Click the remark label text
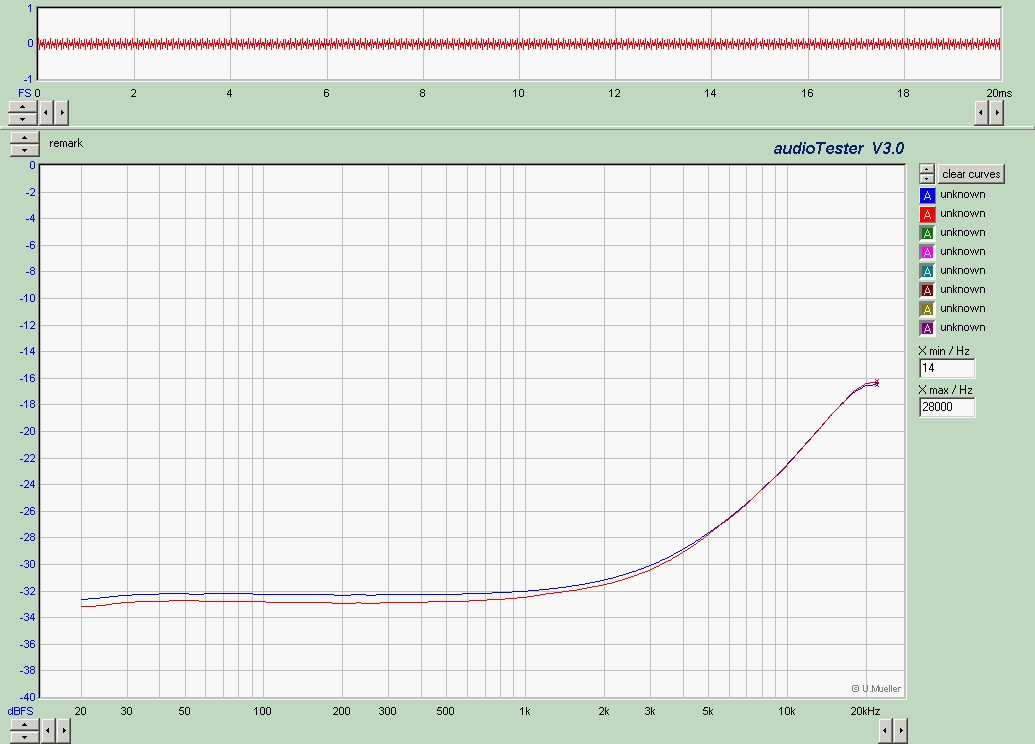The height and width of the screenshot is (744, 1035). click(66, 144)
